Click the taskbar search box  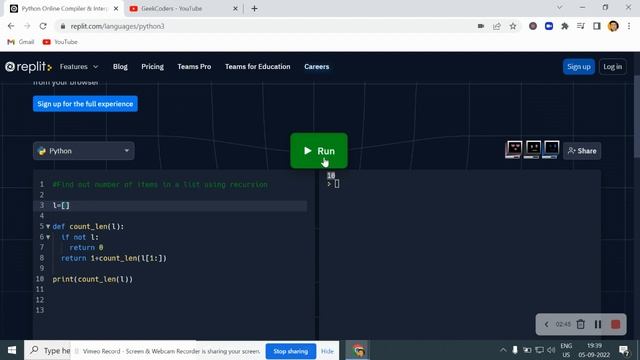pos(48,350)
